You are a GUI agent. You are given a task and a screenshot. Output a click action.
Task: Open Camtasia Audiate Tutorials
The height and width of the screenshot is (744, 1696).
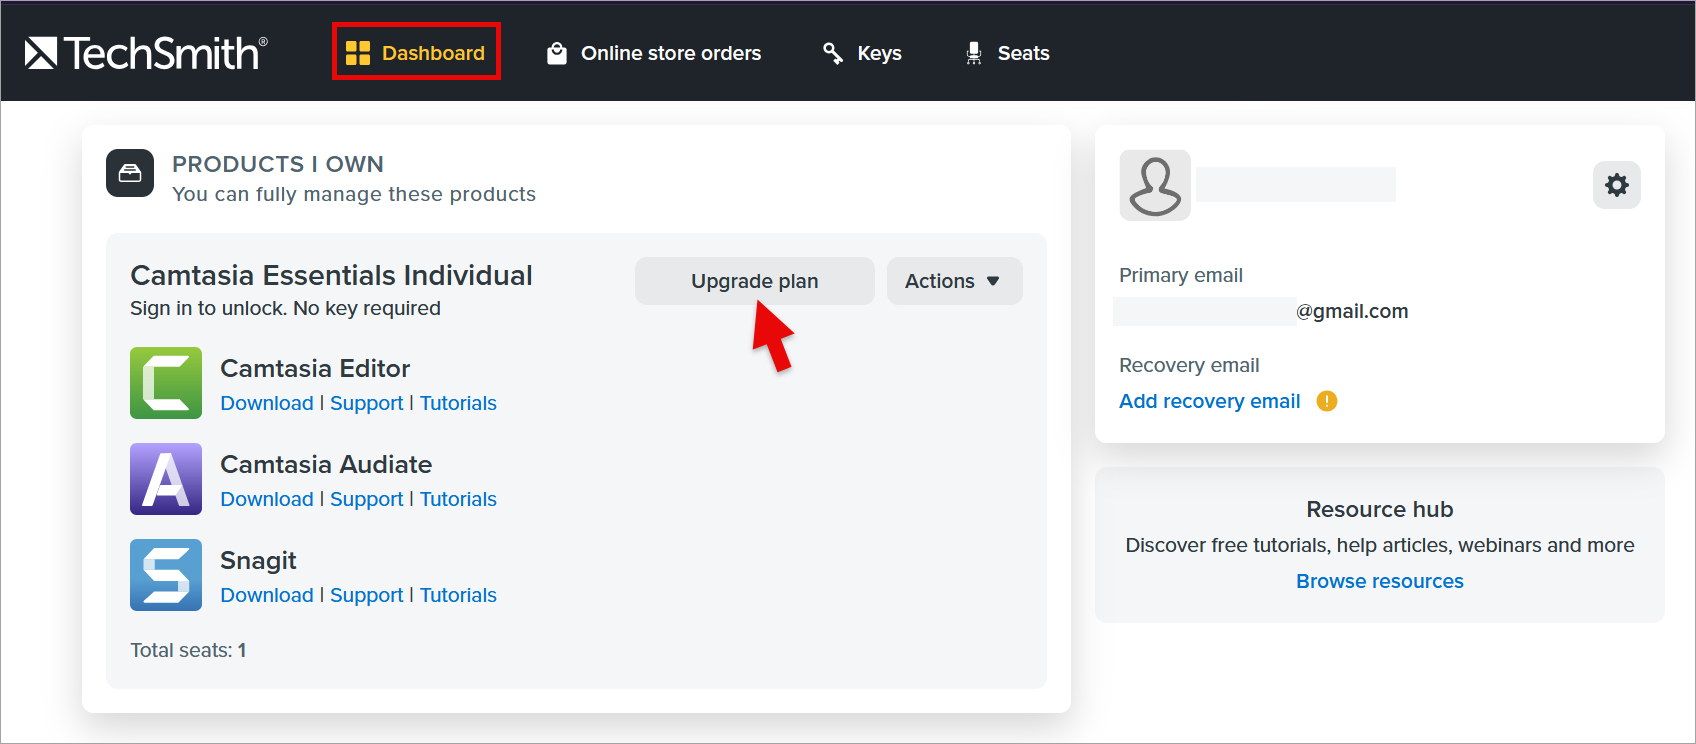pyautogui.click(x=458, y=499)
